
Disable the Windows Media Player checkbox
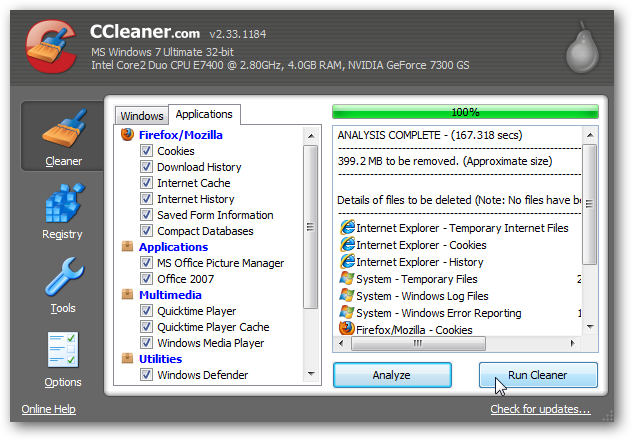[146, 342]
